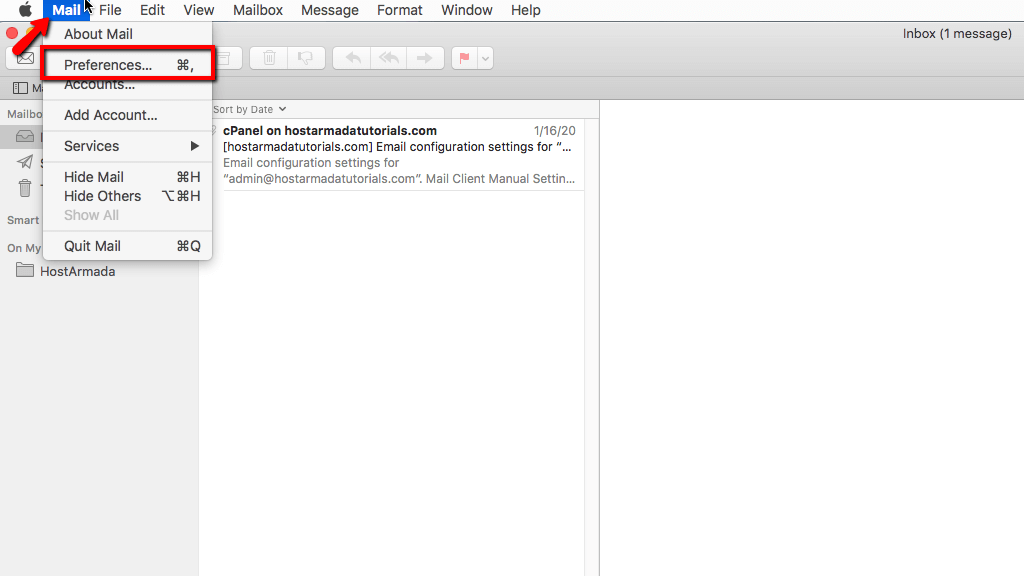Select the Trash icon in sidebar
The image size is (1024, 576).
click(25, 188)
